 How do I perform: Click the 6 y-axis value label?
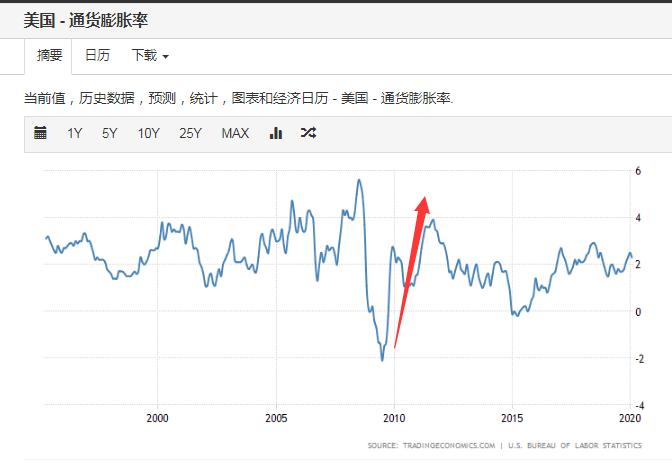[x=638, y=171]
